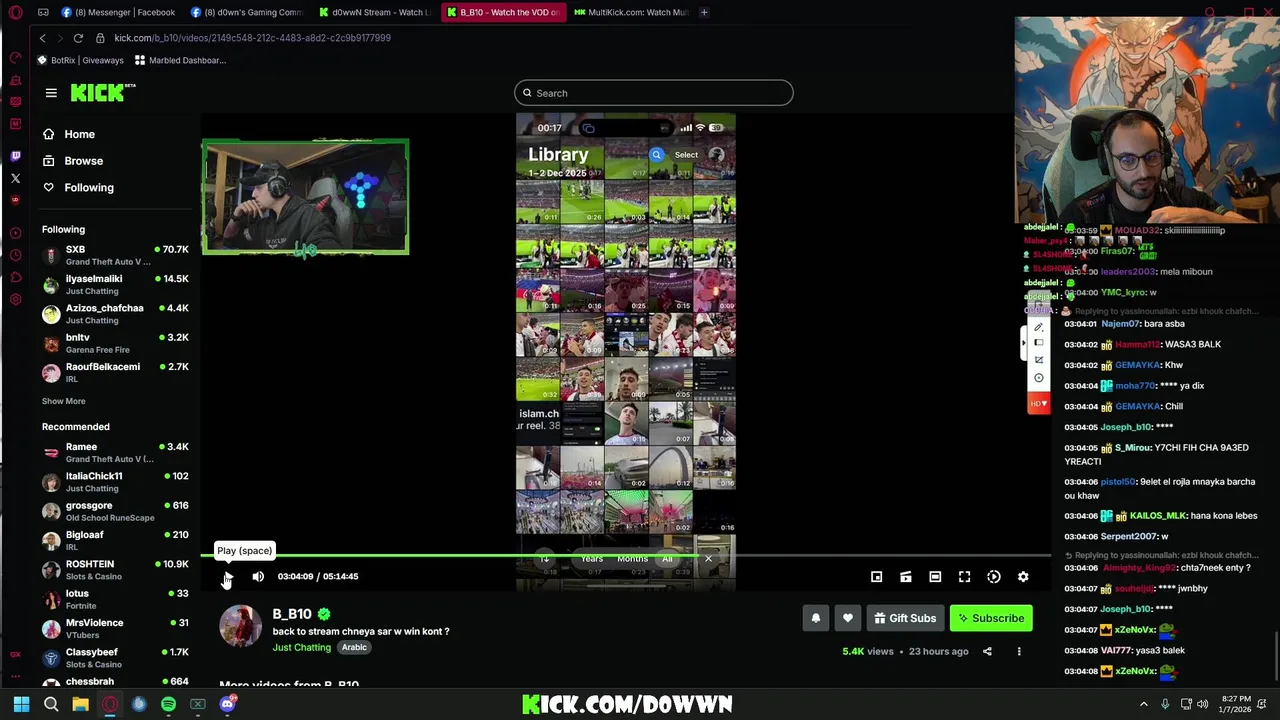1280x720 pixels.
Task: Open File Explorer from taskbar
Action: (x=80, y=704)
